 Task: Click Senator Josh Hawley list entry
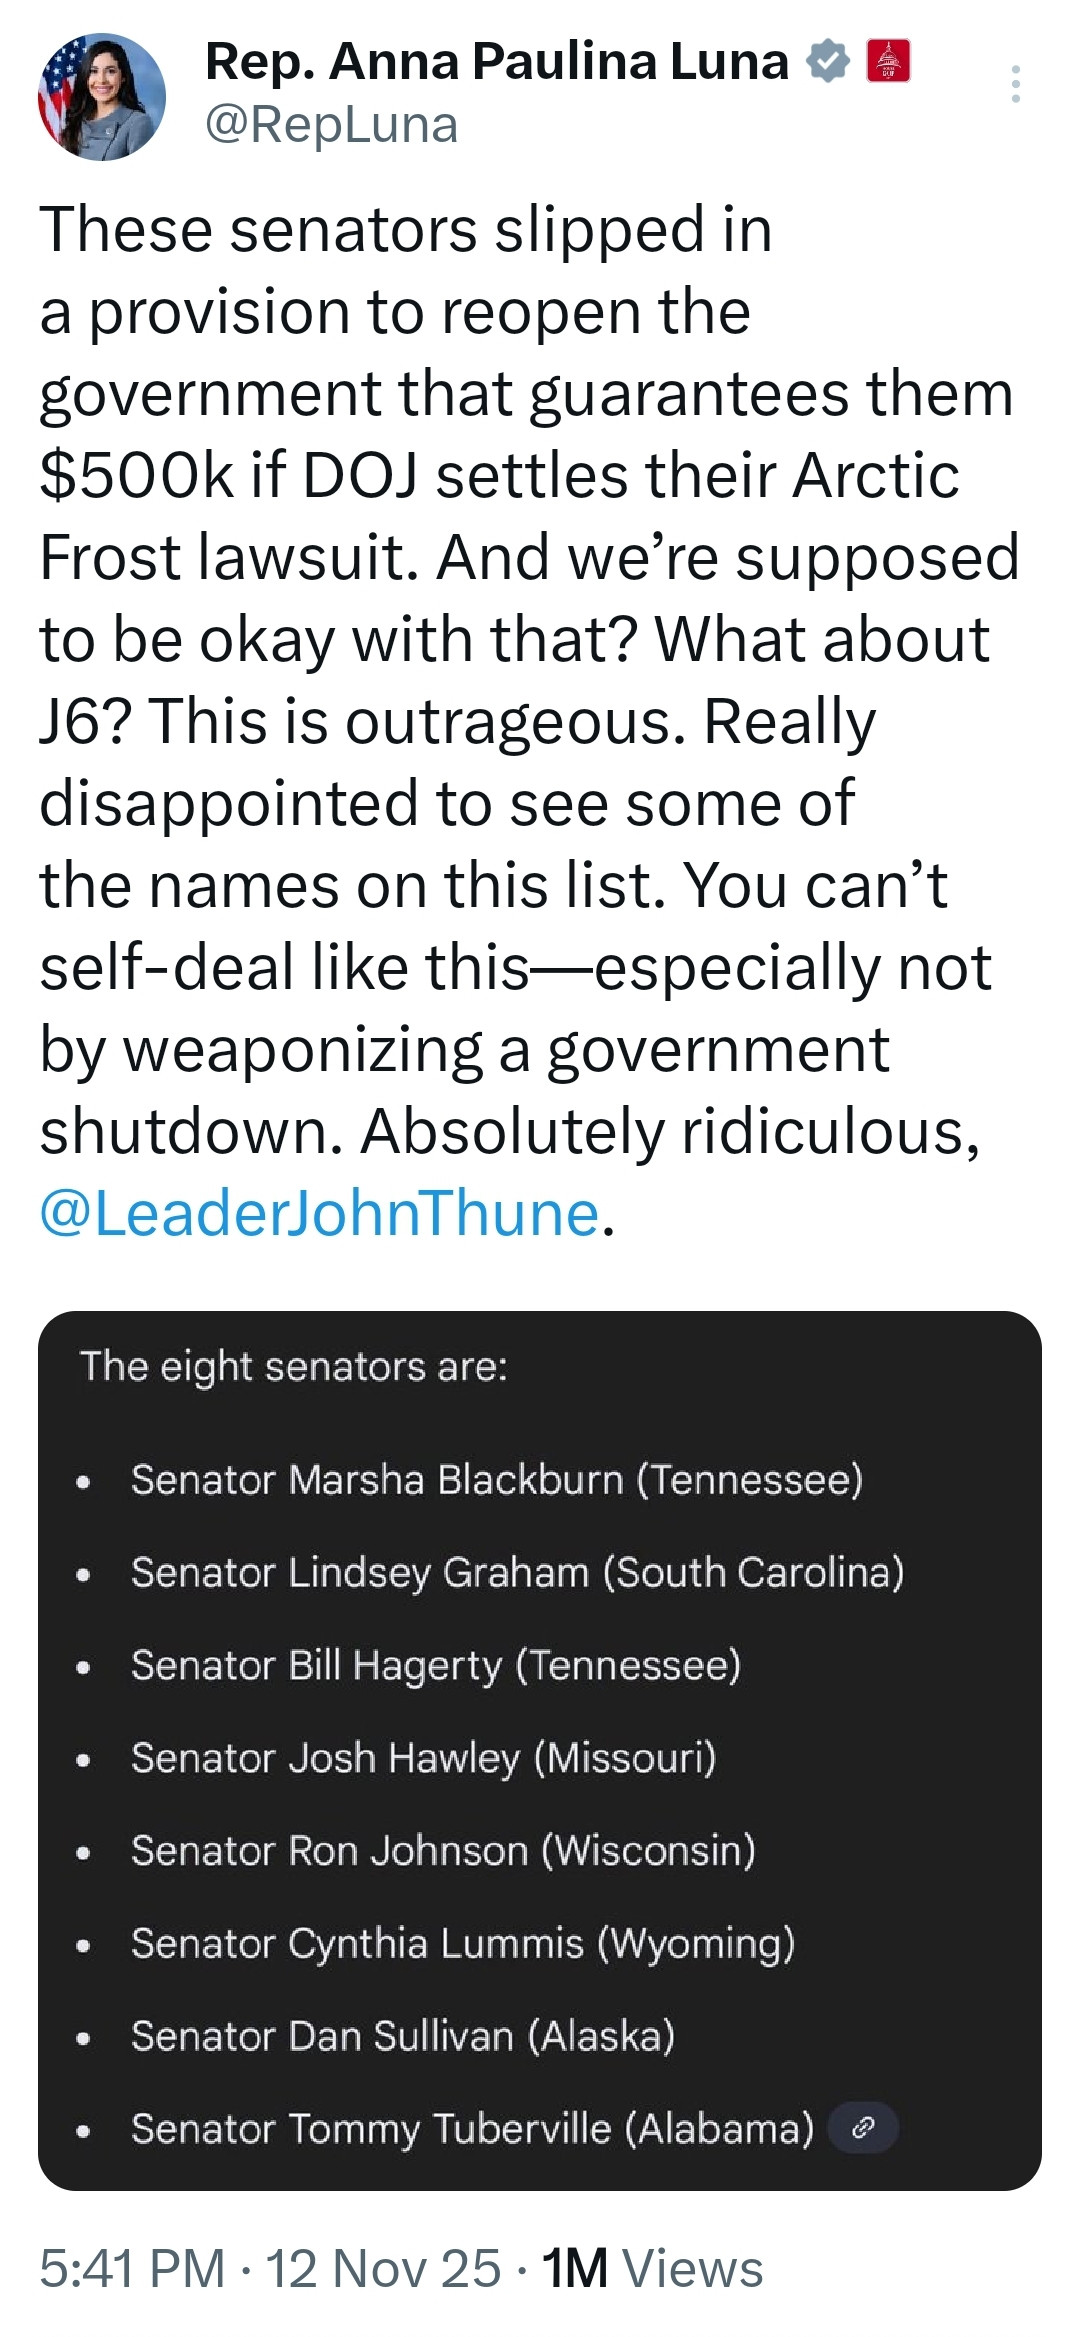pos(423,1757)
